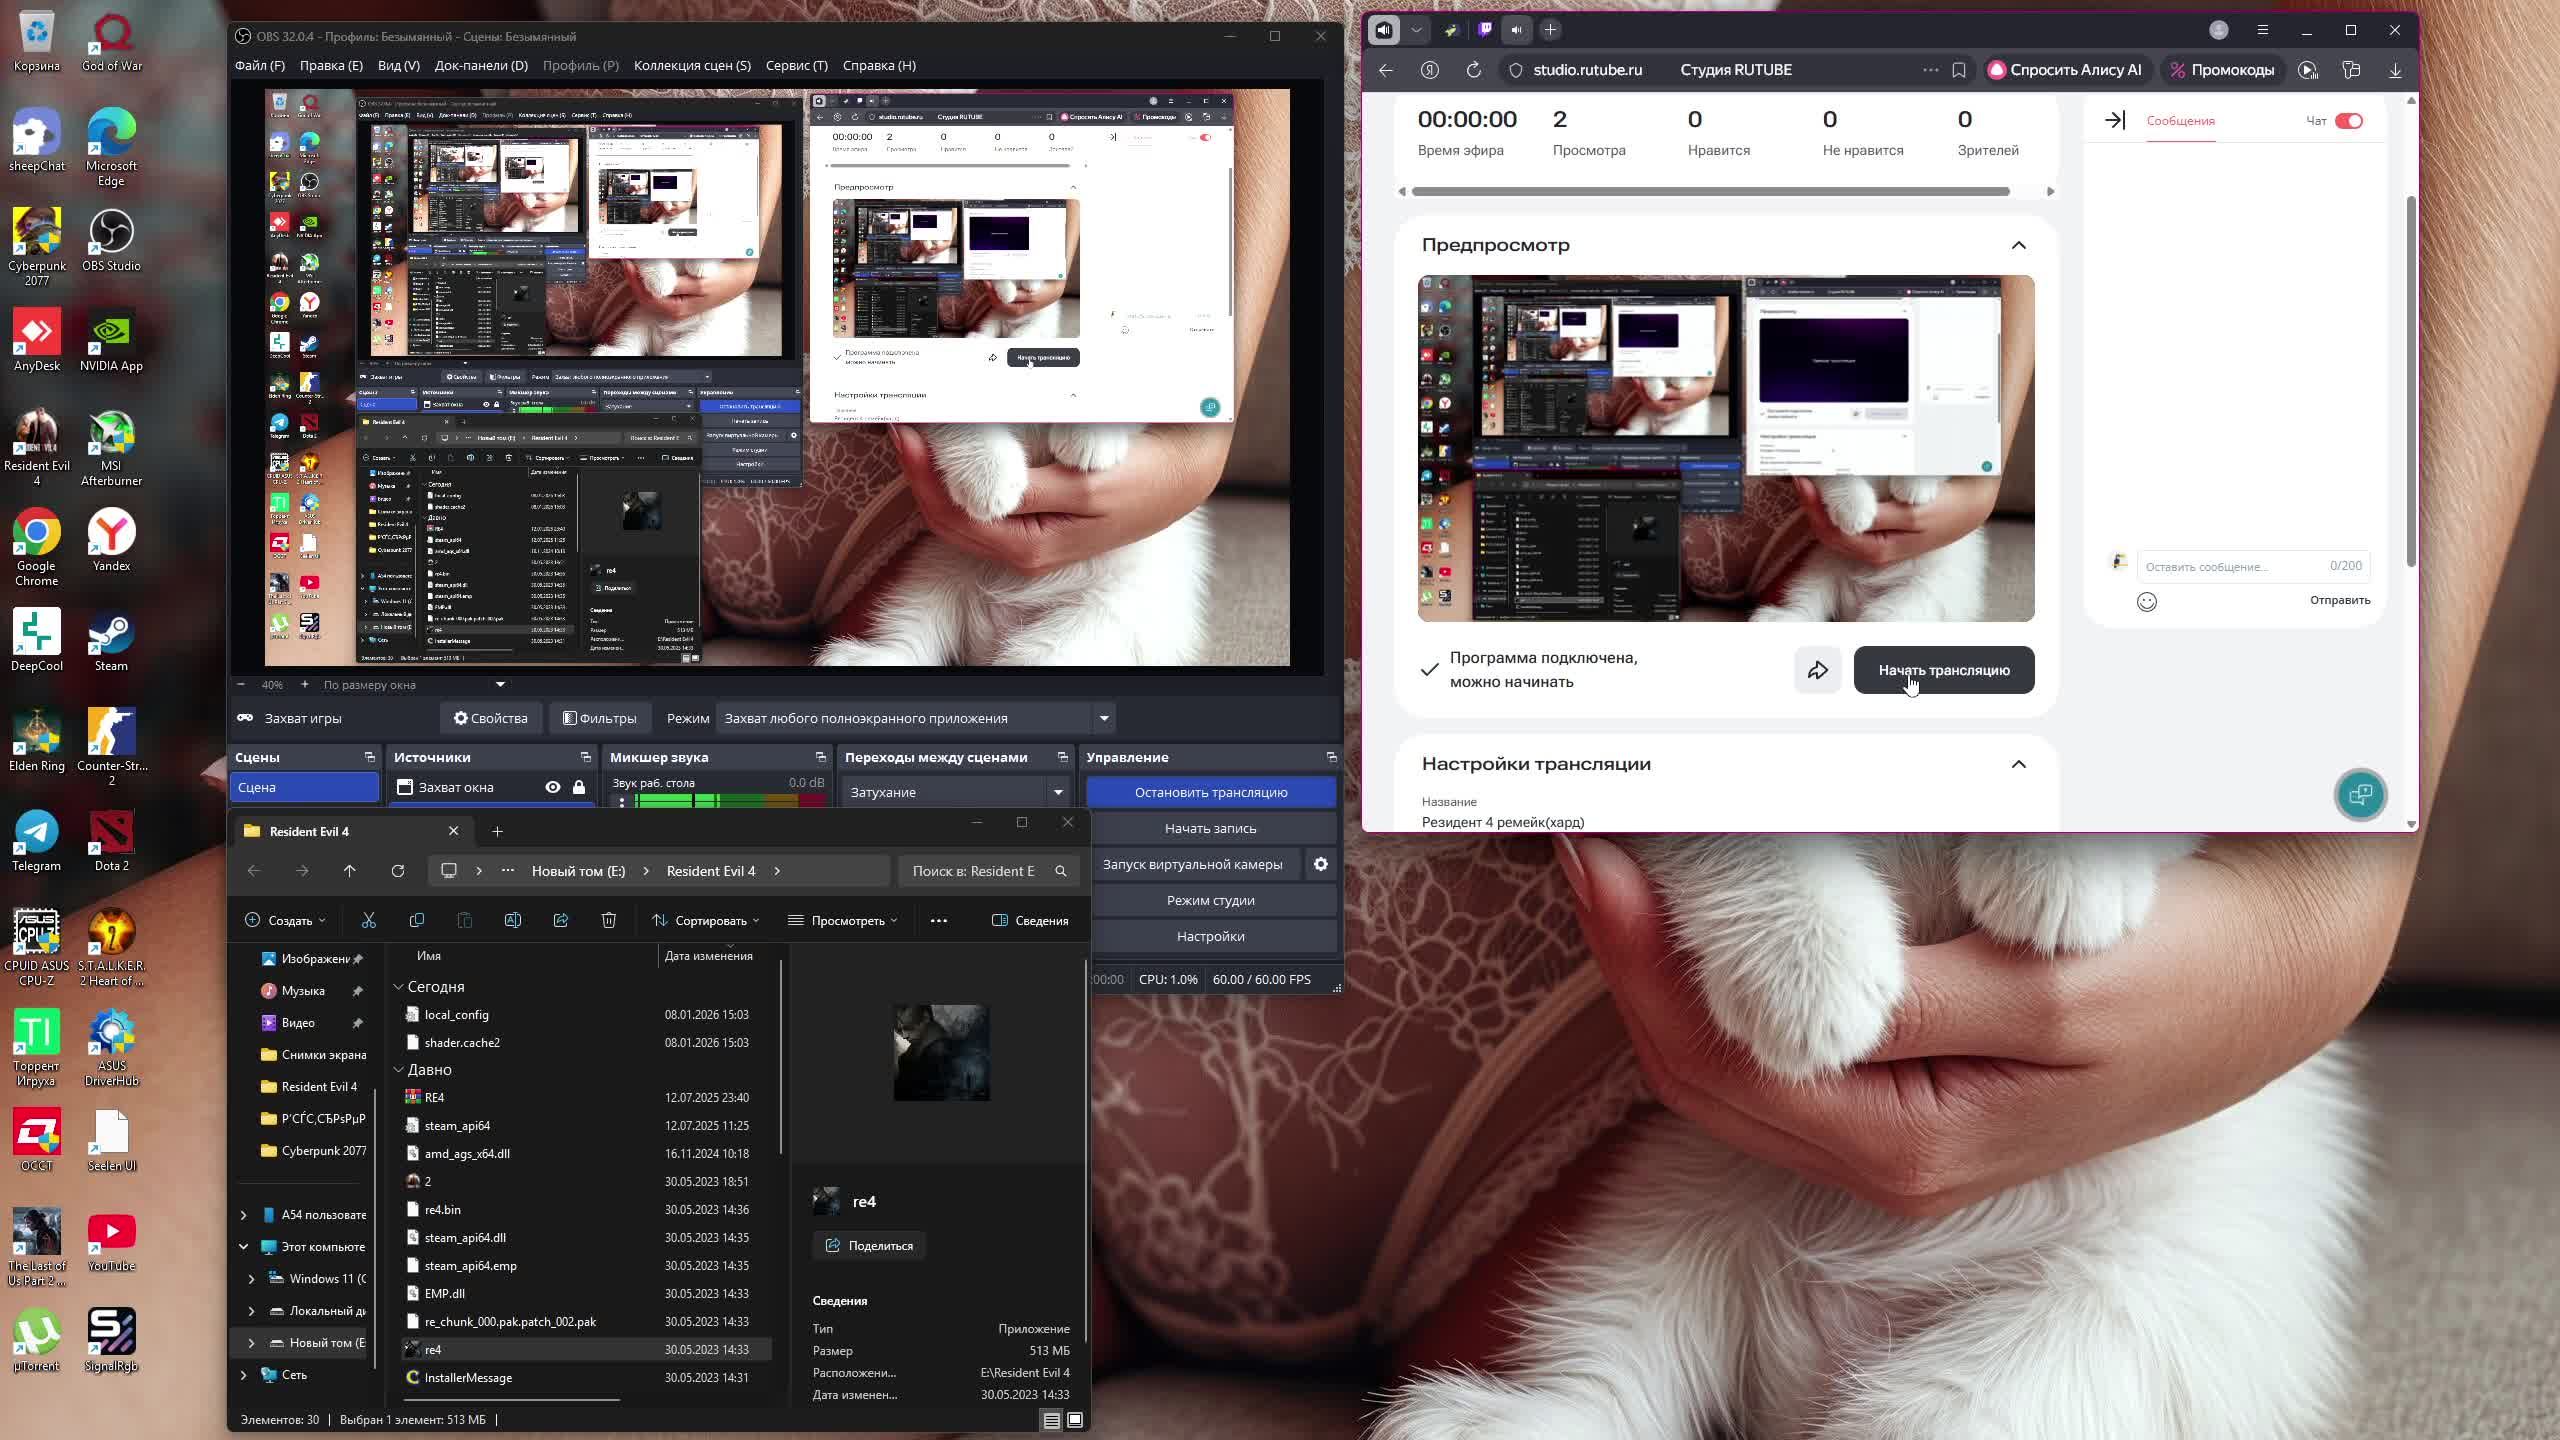Open the Сервис (T) menu in OBS
2560x1440 pixels.
pos(796,65)
